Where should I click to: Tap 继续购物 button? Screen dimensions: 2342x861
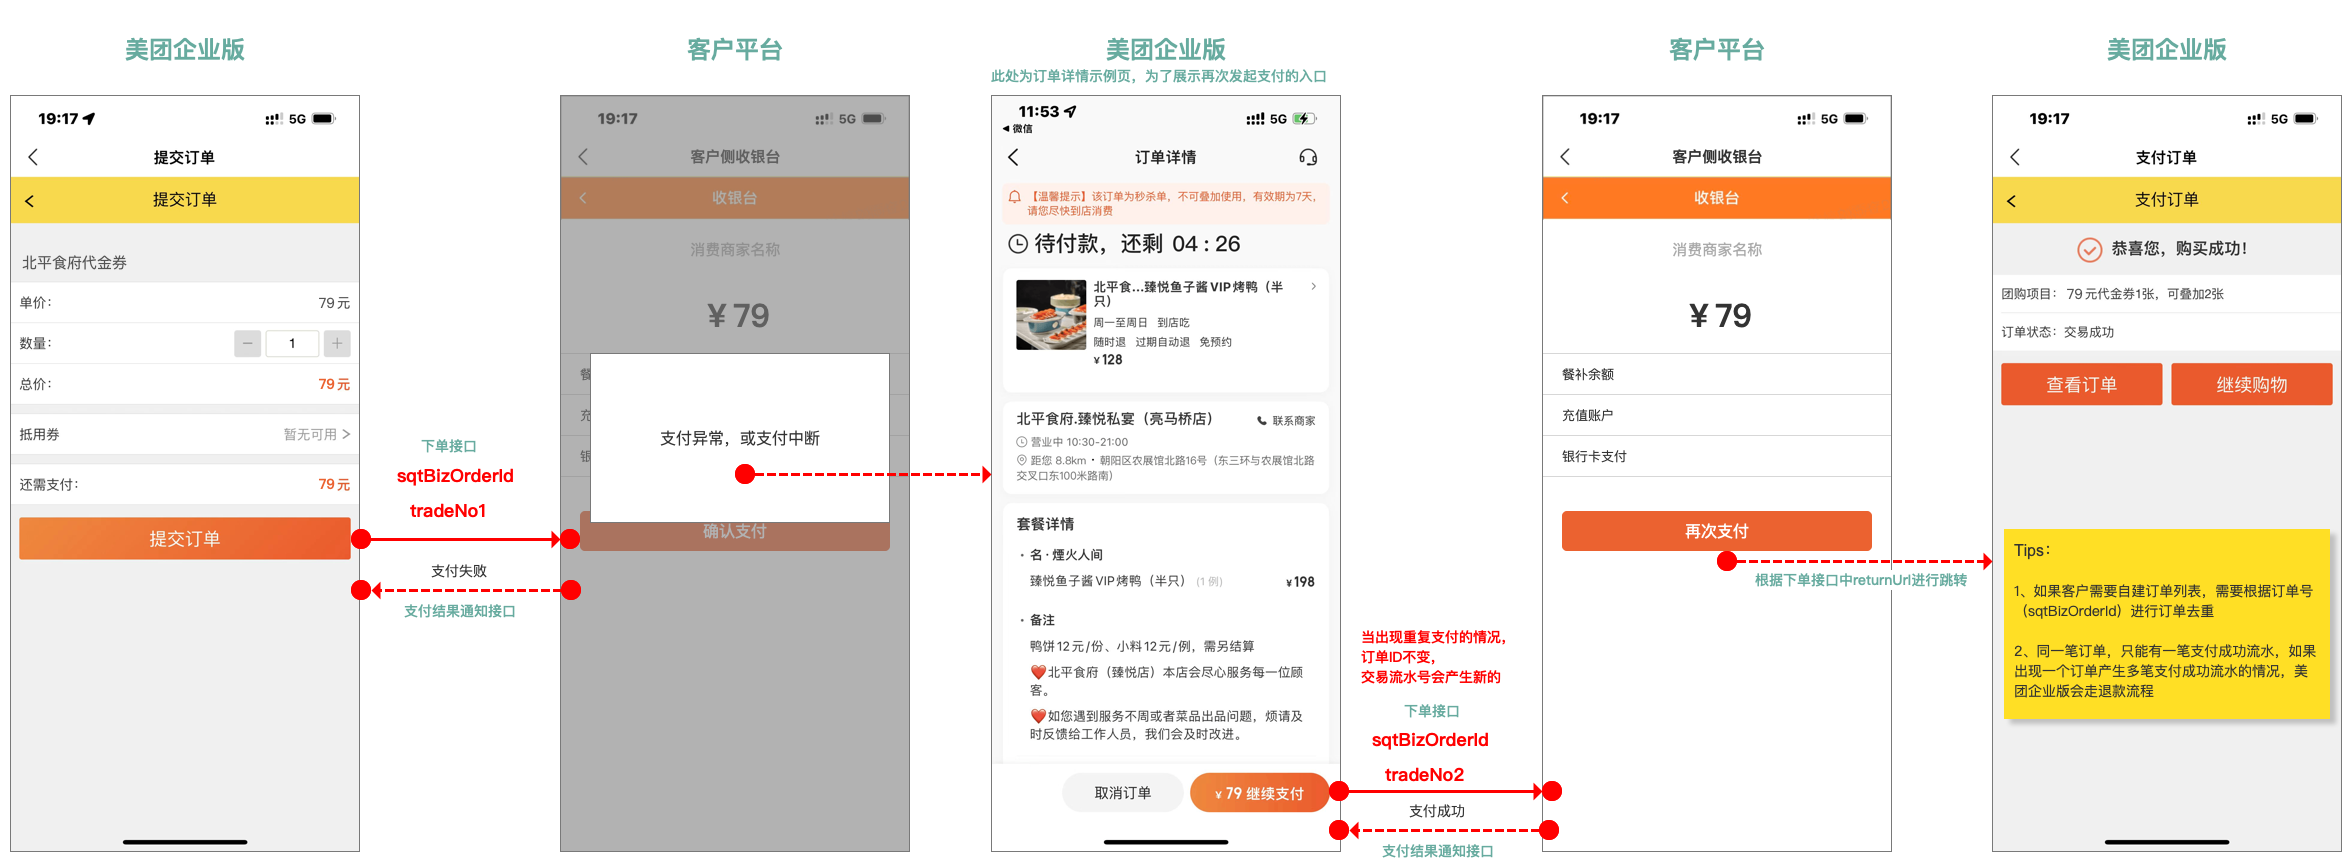(x=2252, y=384)
